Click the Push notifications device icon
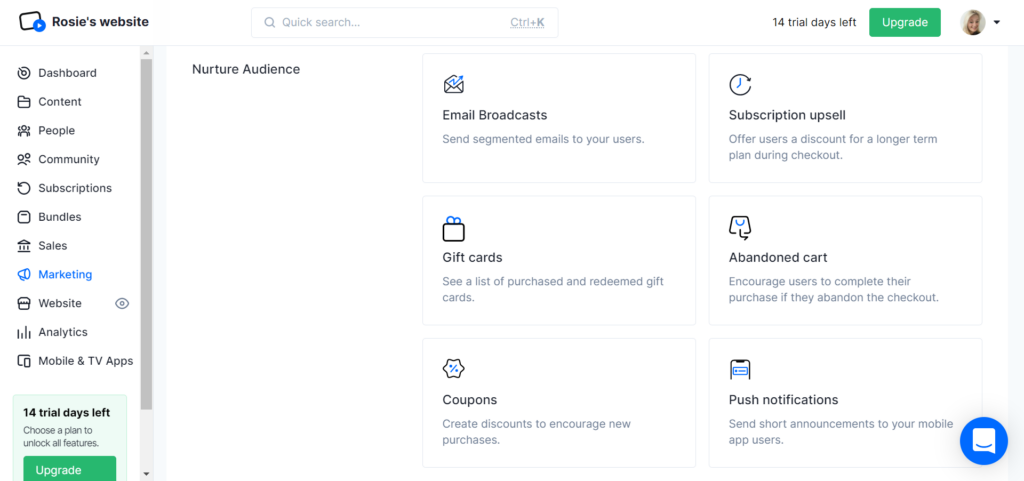 (x=740, y=369)
